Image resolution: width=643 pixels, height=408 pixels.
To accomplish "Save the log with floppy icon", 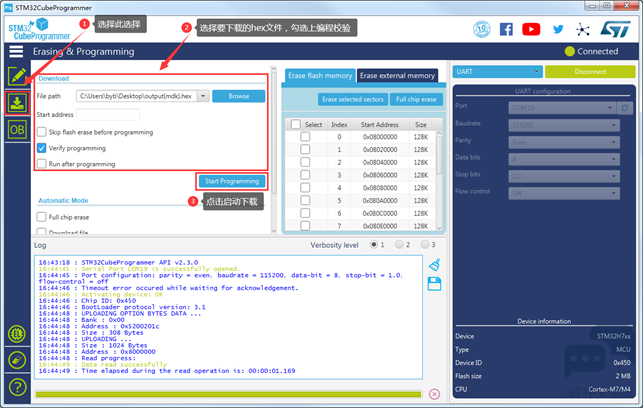I will (x=434, y=284).
